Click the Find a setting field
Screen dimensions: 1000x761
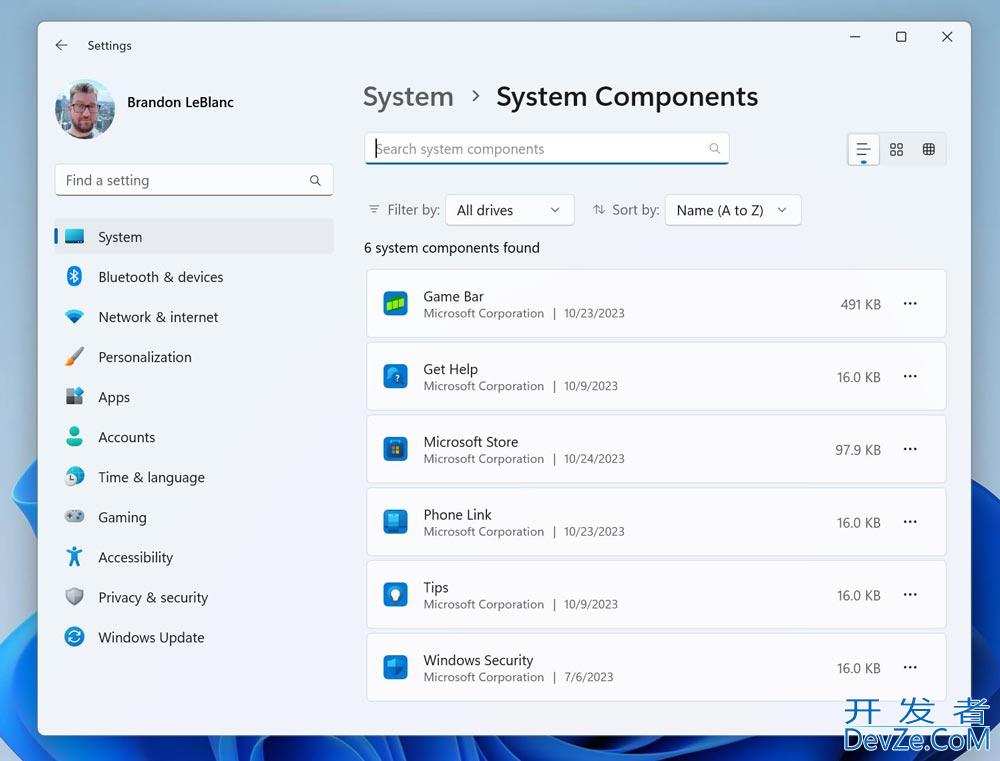pyautogui.click(x=194, y=181)
